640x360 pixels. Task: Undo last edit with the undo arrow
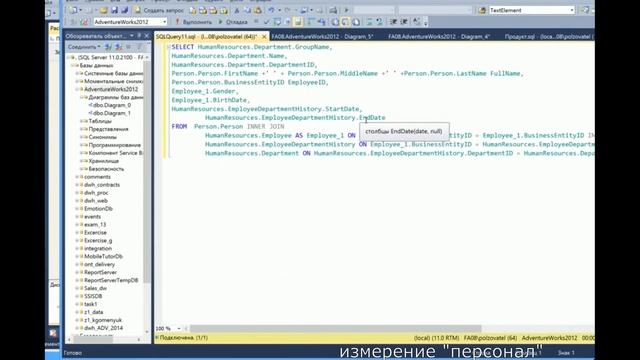coord(271,10)
